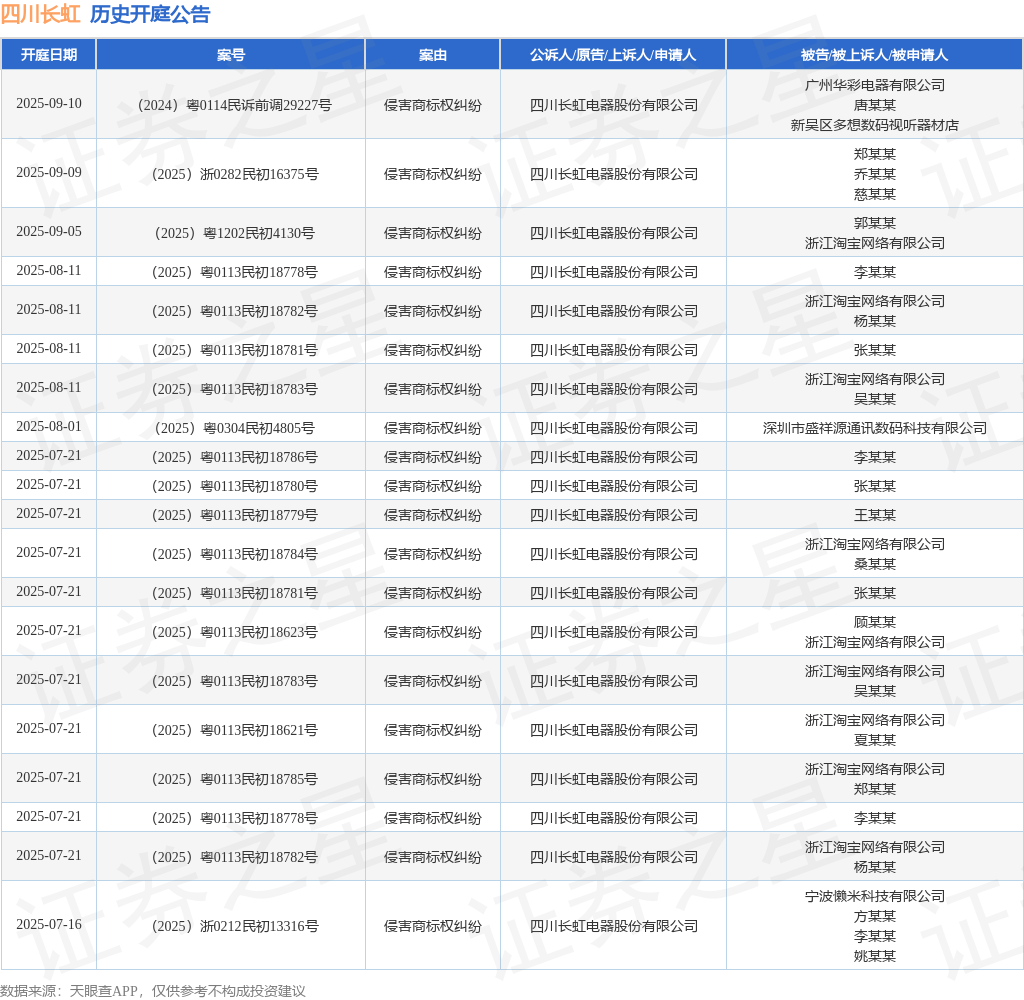1024x1000 pixels.
Task: Click the 数据来源 footer note
Action: pos(153,991)
